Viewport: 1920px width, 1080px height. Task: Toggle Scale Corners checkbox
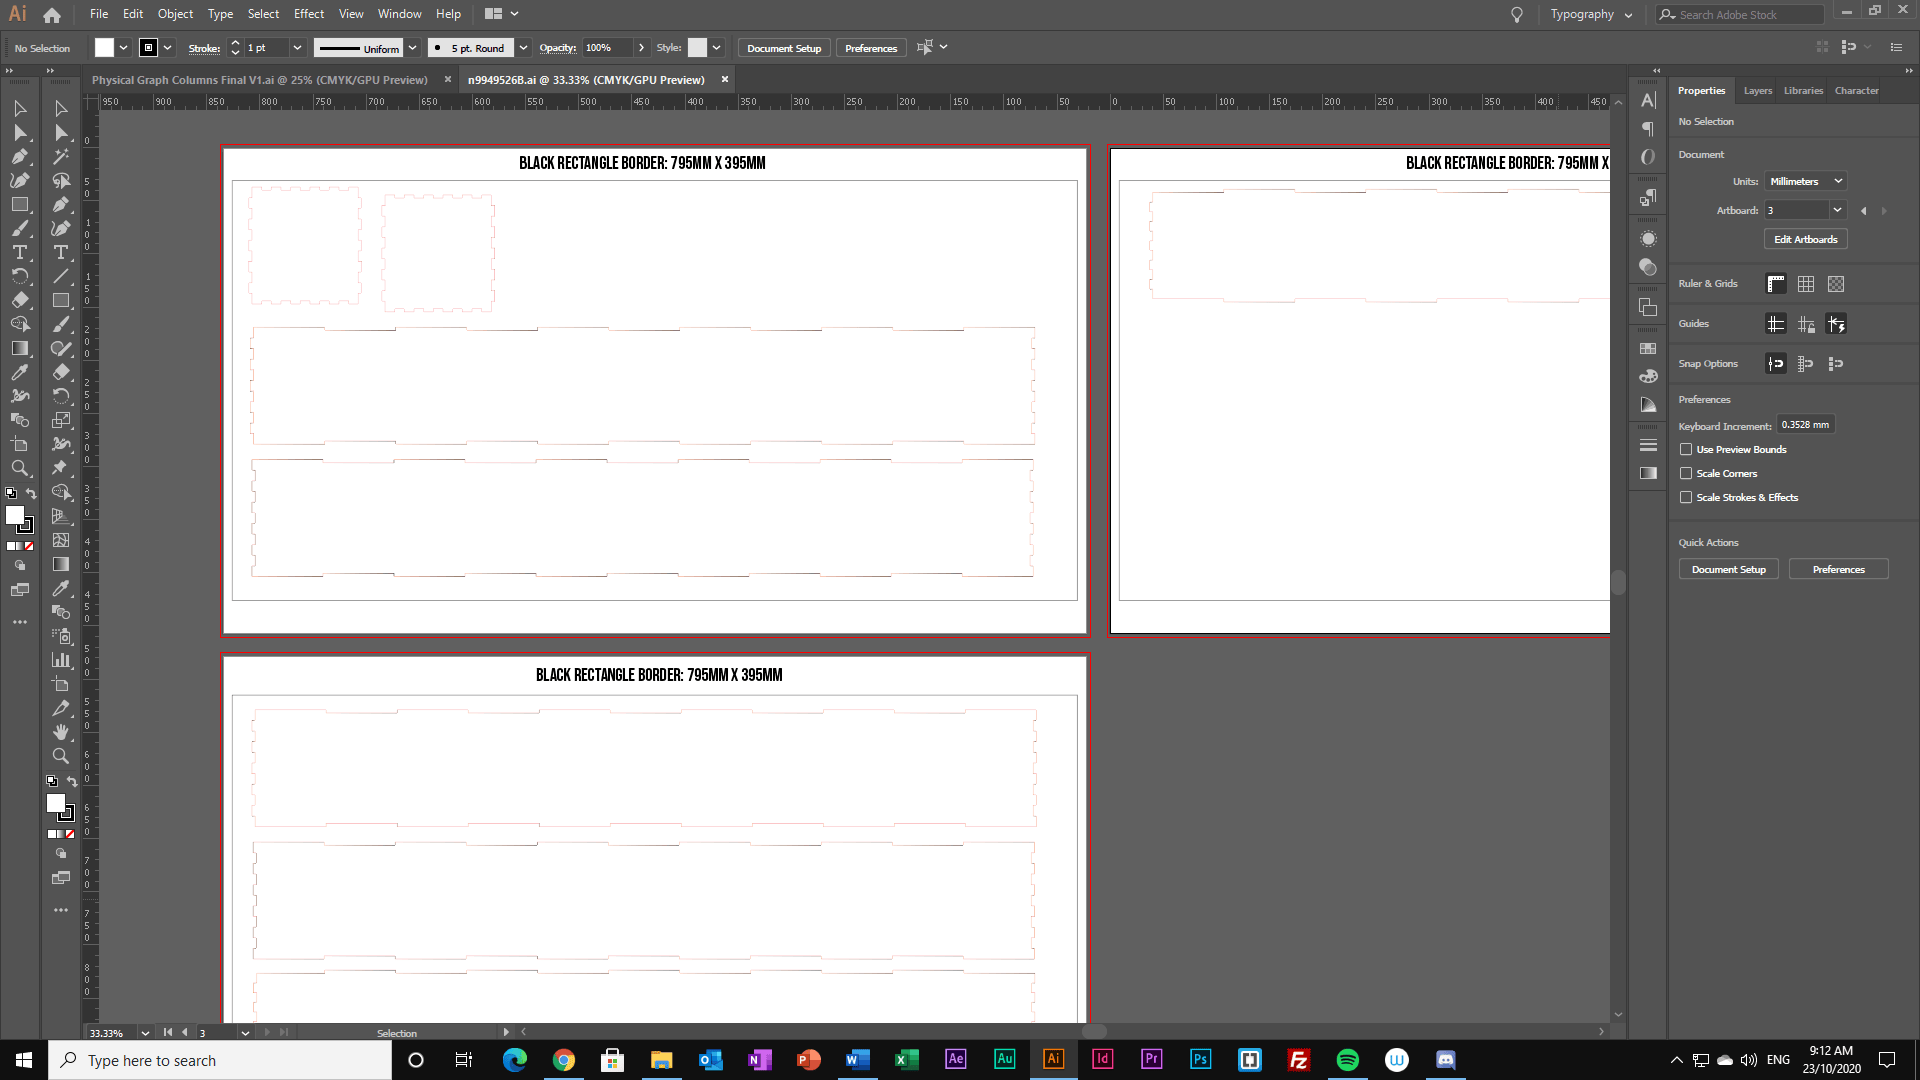pyautogui.click(x=1686, y=474)
